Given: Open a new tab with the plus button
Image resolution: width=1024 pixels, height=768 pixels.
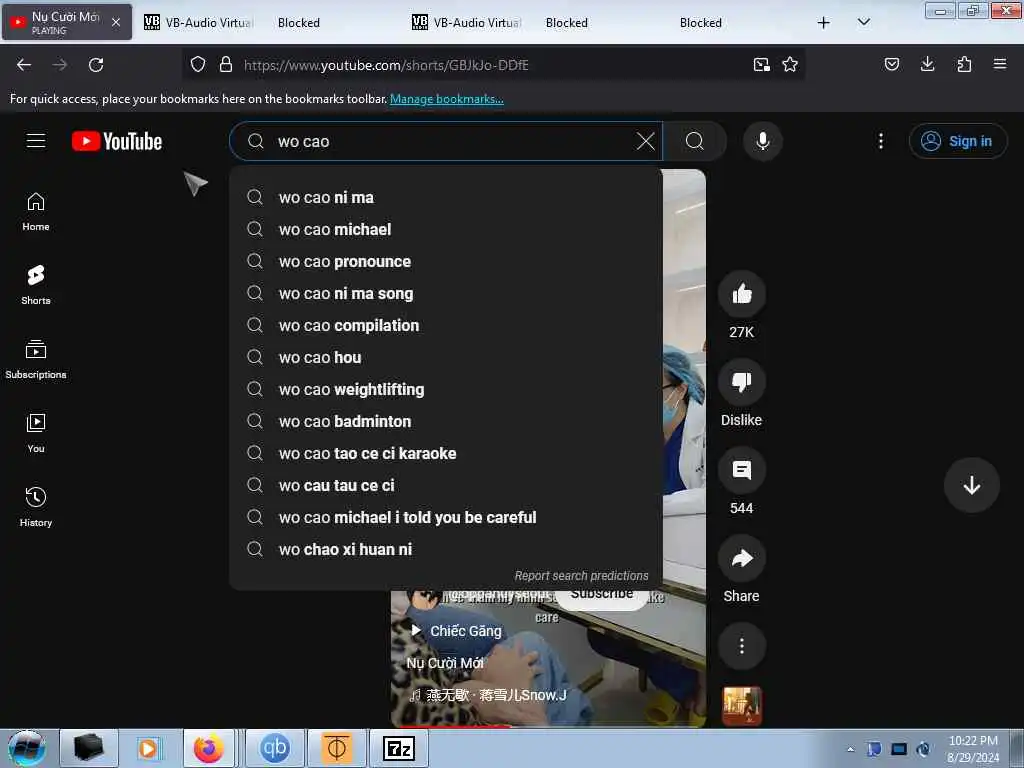Looking at the screenshot, I should pos(824,22).
